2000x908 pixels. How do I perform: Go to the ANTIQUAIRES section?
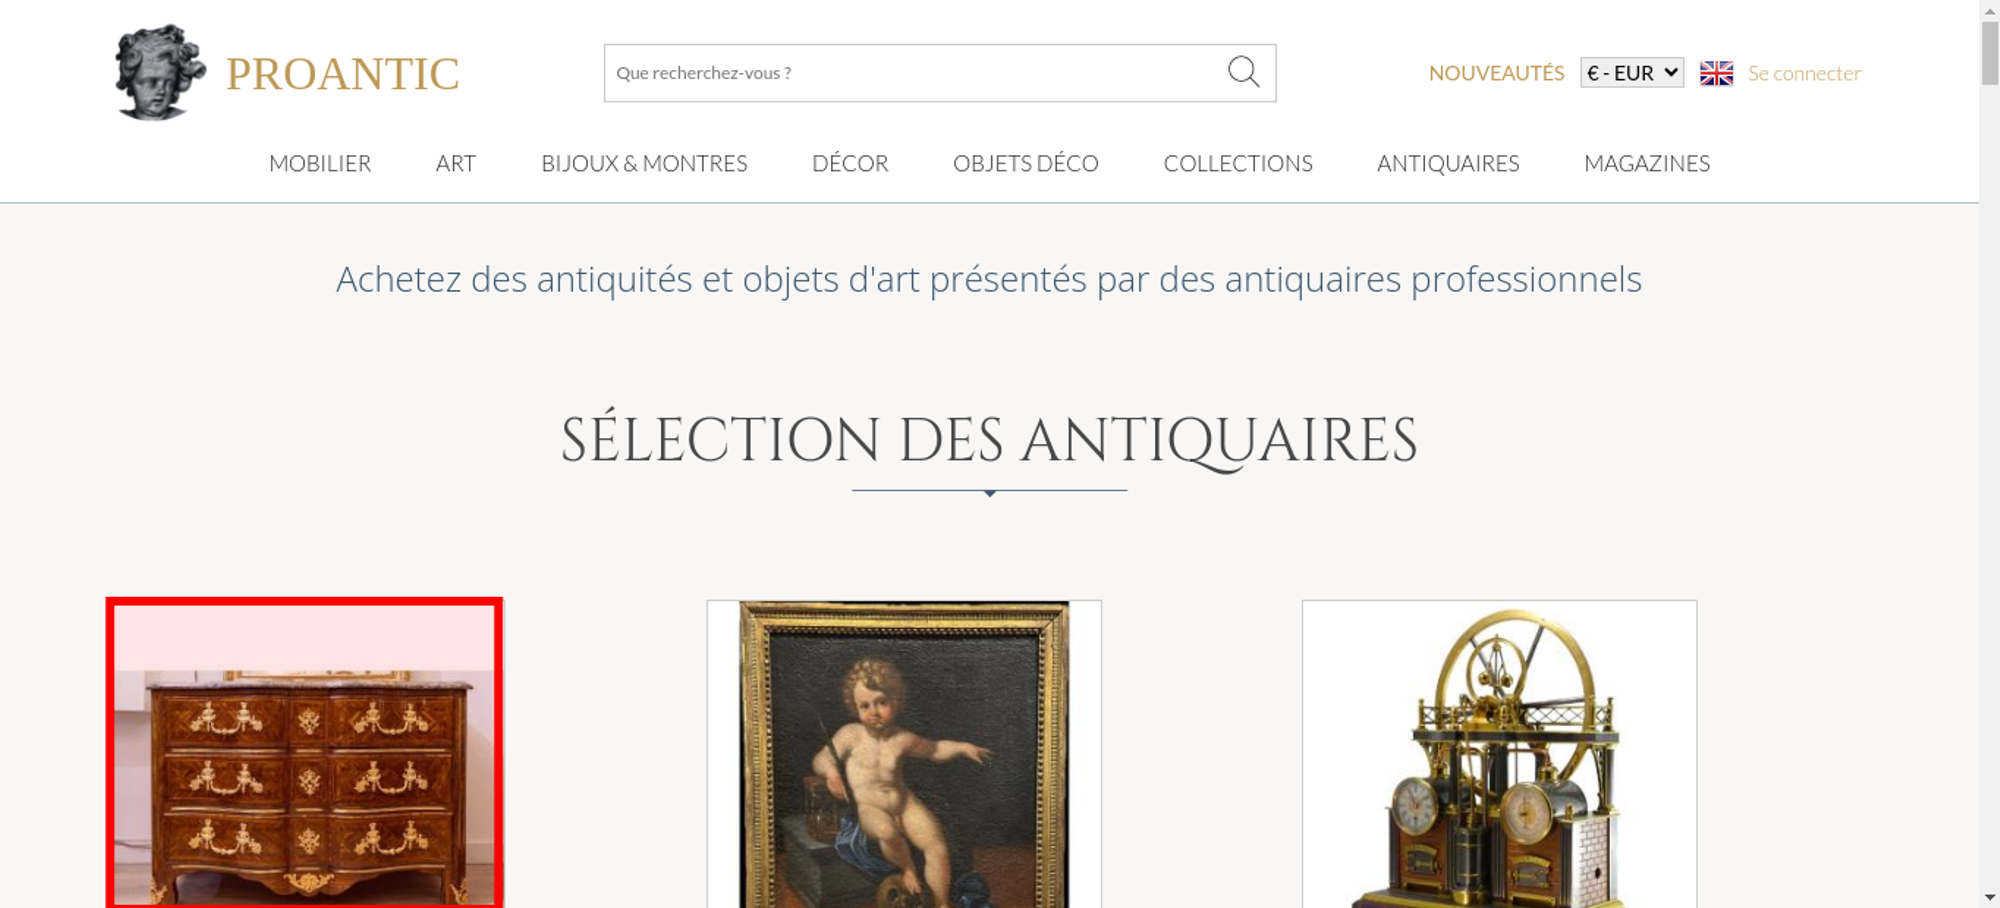pyautogui.click(x=1448, y=163)
